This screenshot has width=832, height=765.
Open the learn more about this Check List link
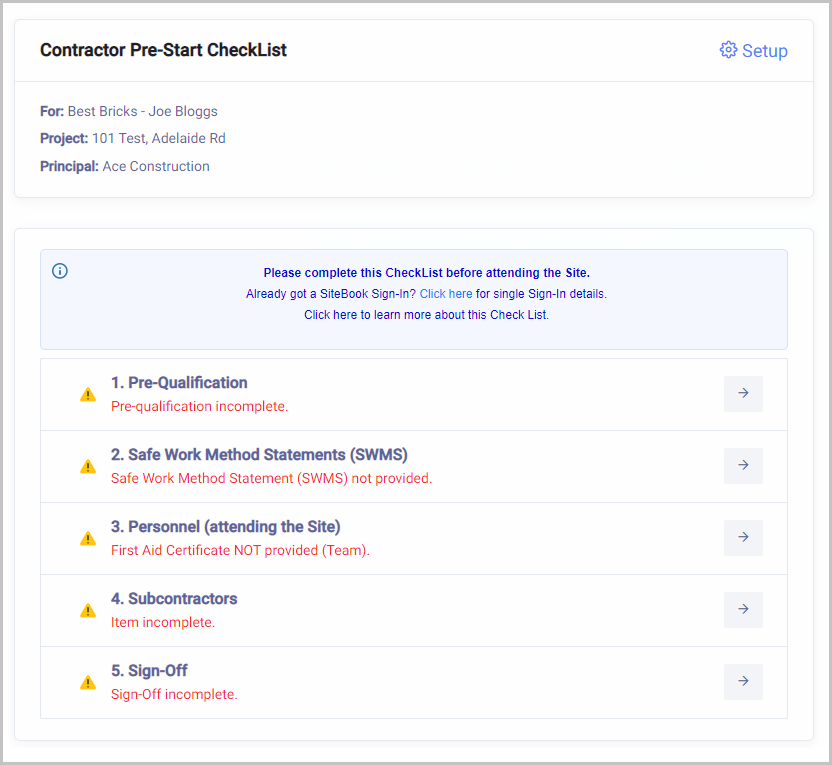tap(426, 314)
